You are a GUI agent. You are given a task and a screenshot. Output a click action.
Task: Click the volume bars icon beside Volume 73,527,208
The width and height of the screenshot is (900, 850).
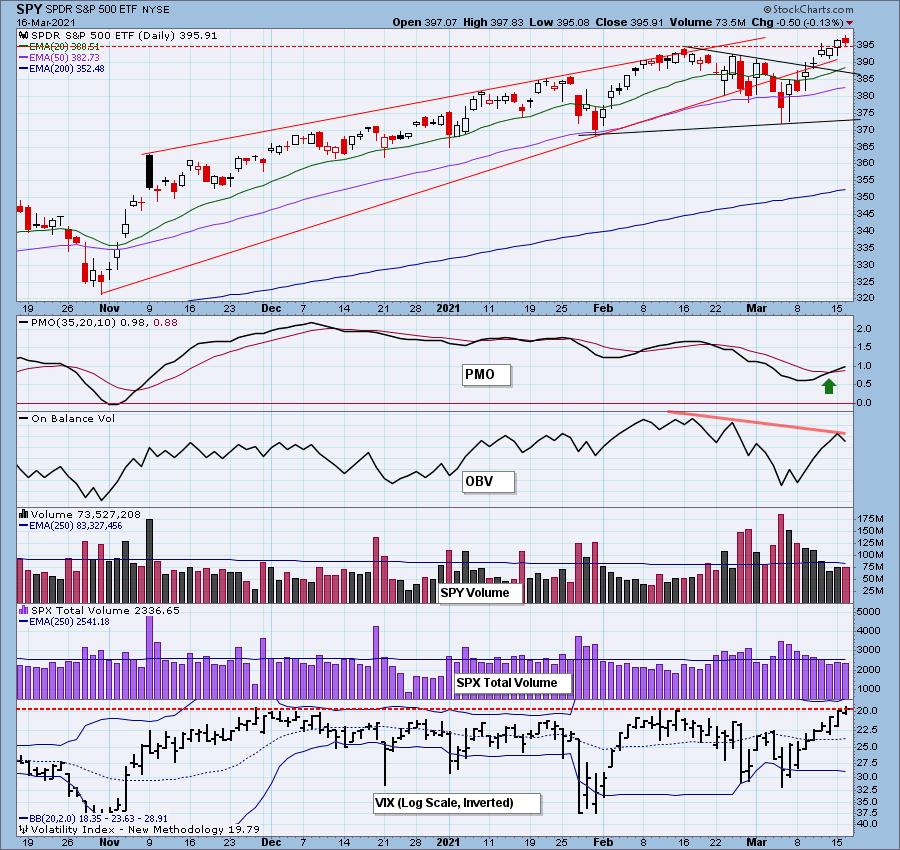point(24,514)
